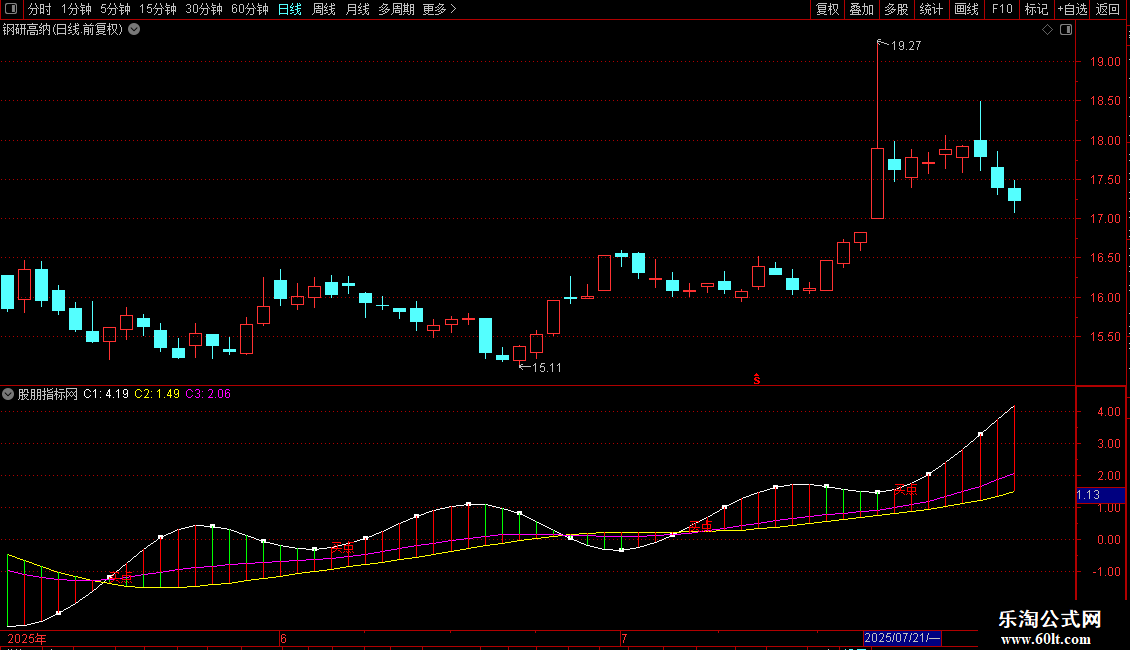Click the C2: 1.49 indicator value
Image resolution: width=1130 pixels, height=650 pixels.
[157, 394]
